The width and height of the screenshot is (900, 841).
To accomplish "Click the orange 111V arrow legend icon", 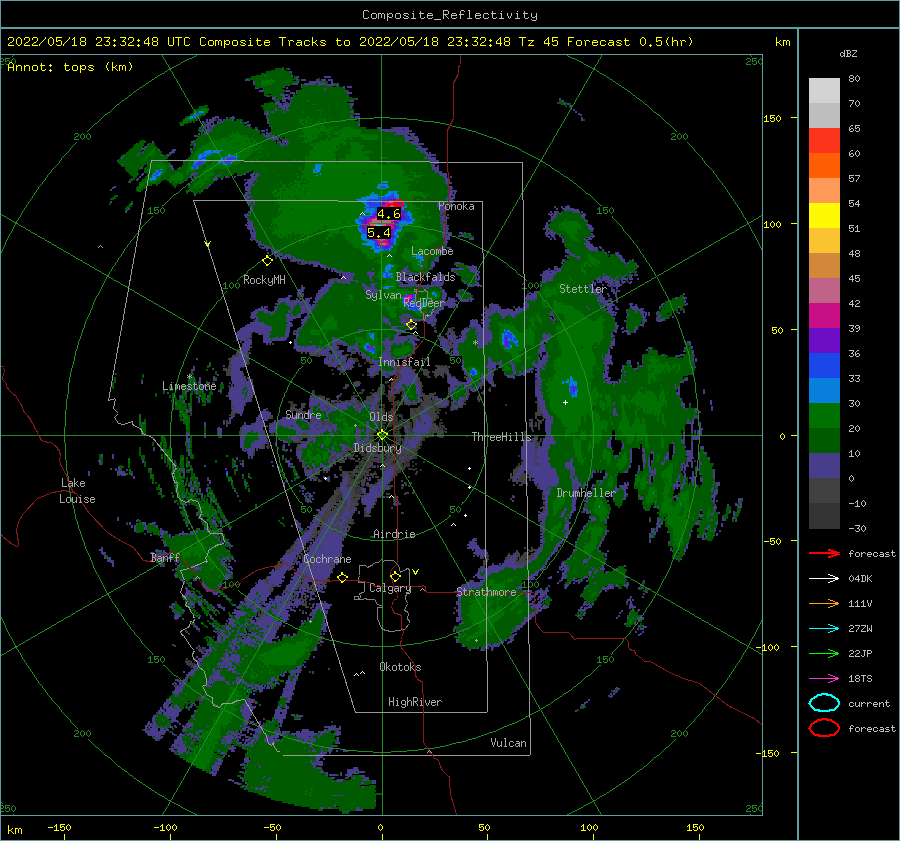I will point(824,603).
